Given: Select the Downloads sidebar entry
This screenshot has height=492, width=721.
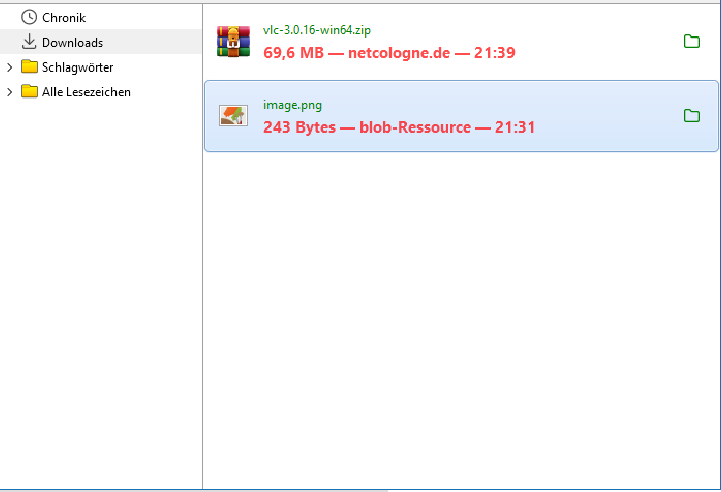Looking at the screenshot, I should tap(101, 42).
